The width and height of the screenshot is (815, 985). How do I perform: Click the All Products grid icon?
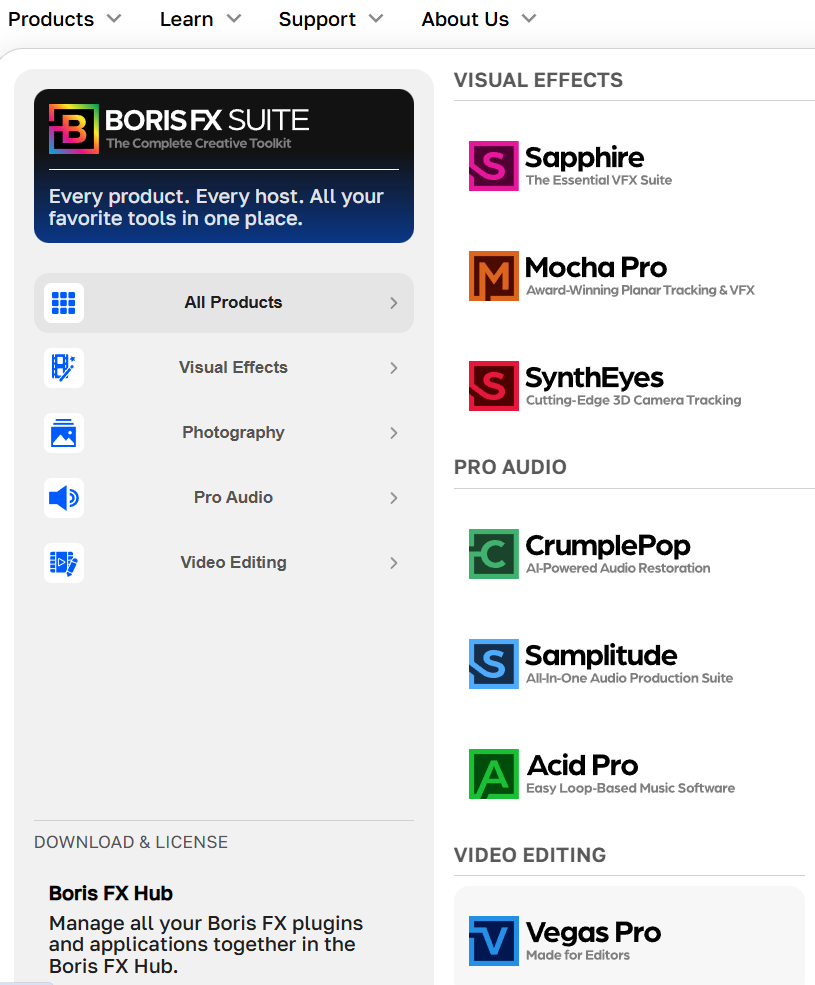pyautogui.click(x=63, y=303)
